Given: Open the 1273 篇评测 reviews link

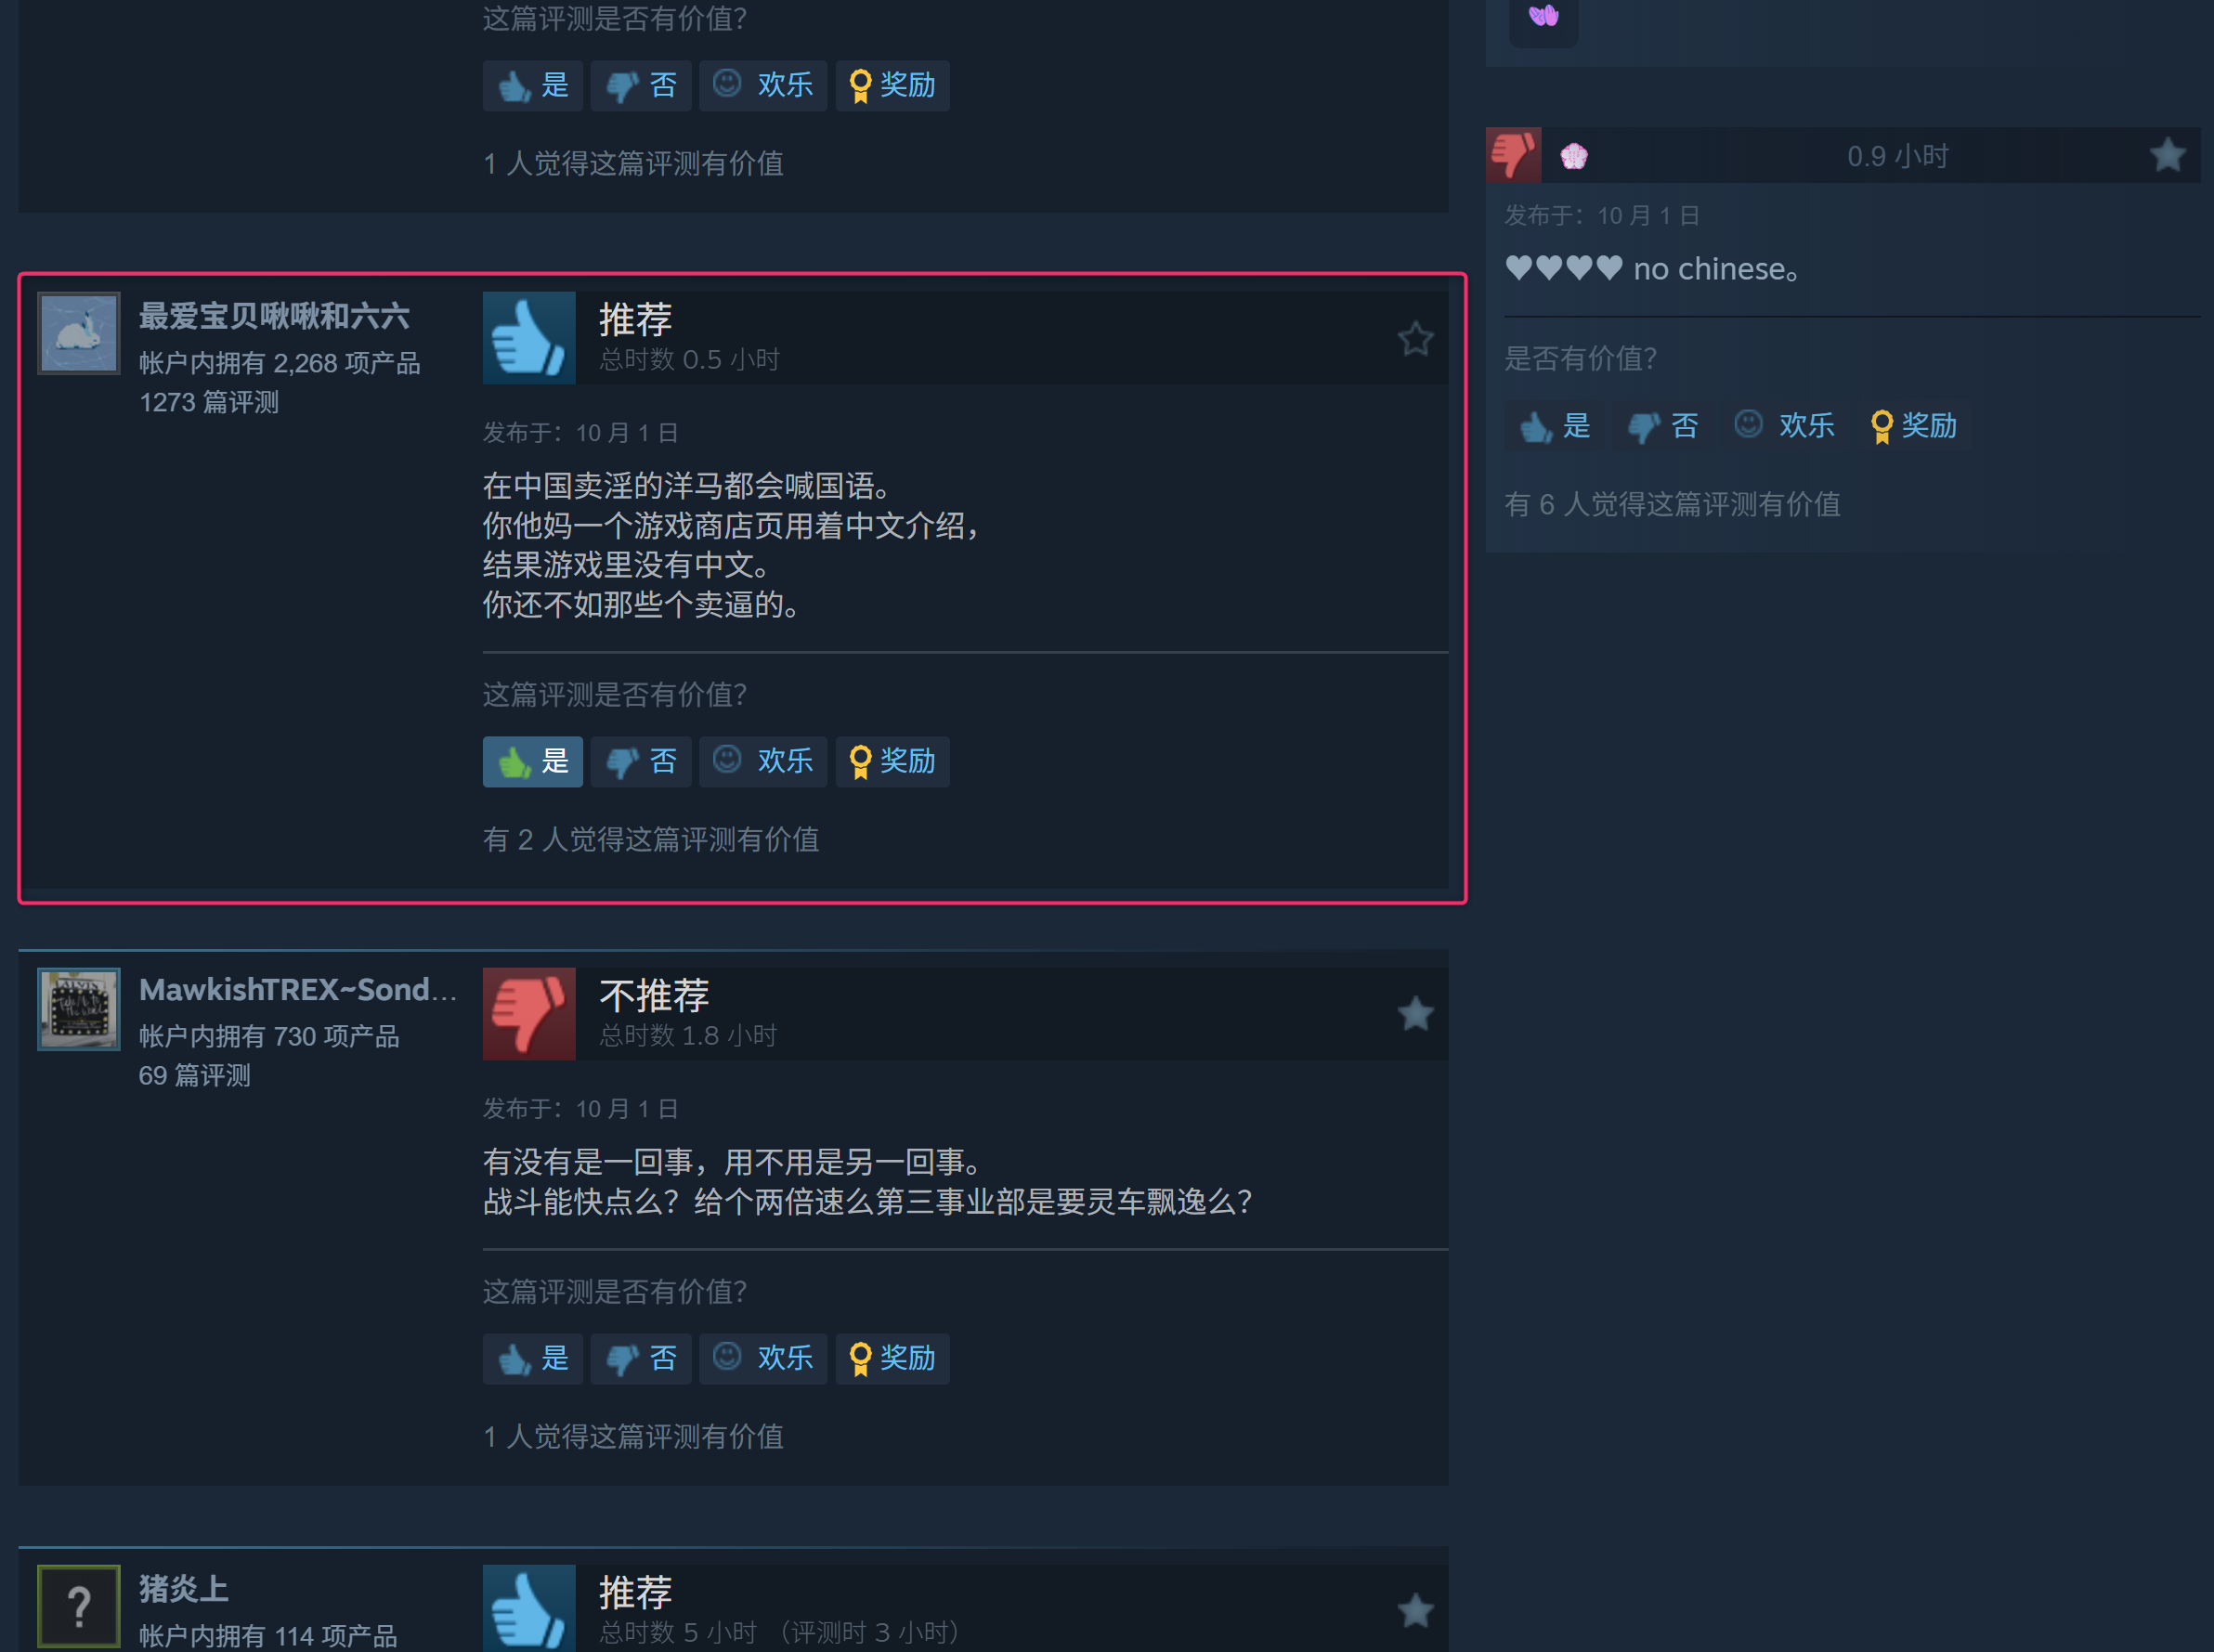Looking at the screenshot, I should click(x=209, y=402).
